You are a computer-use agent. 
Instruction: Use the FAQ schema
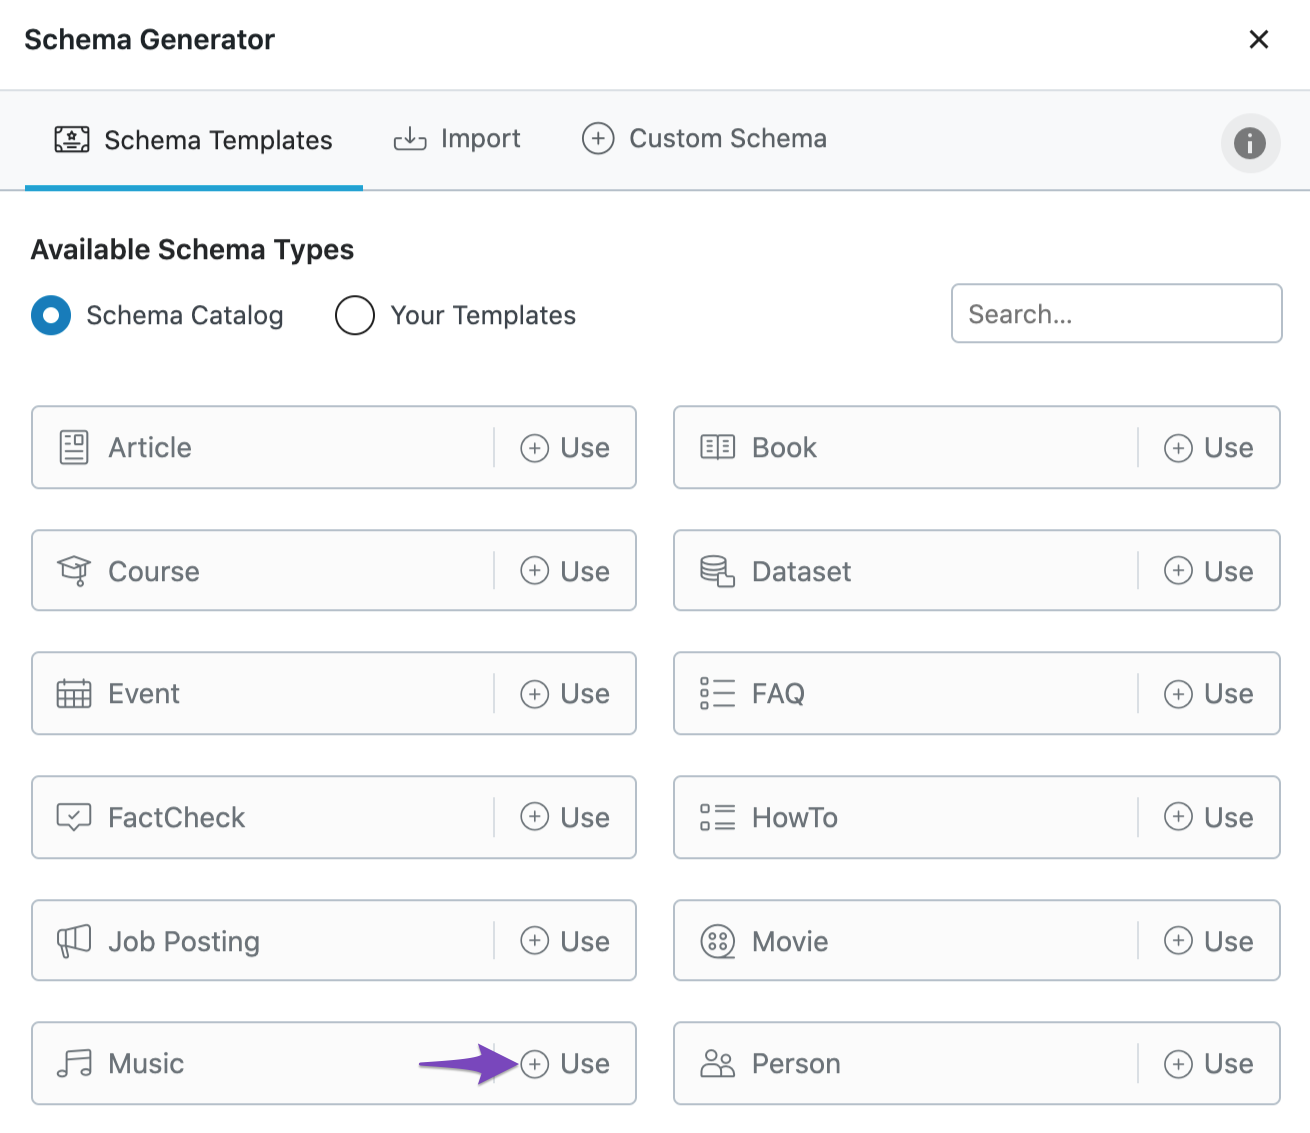(x=1209, y=693)
